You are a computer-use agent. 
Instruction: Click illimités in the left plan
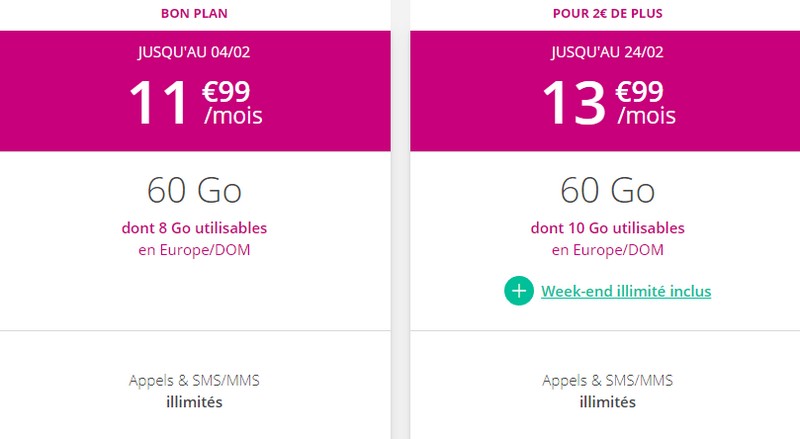tap(194, 403)
